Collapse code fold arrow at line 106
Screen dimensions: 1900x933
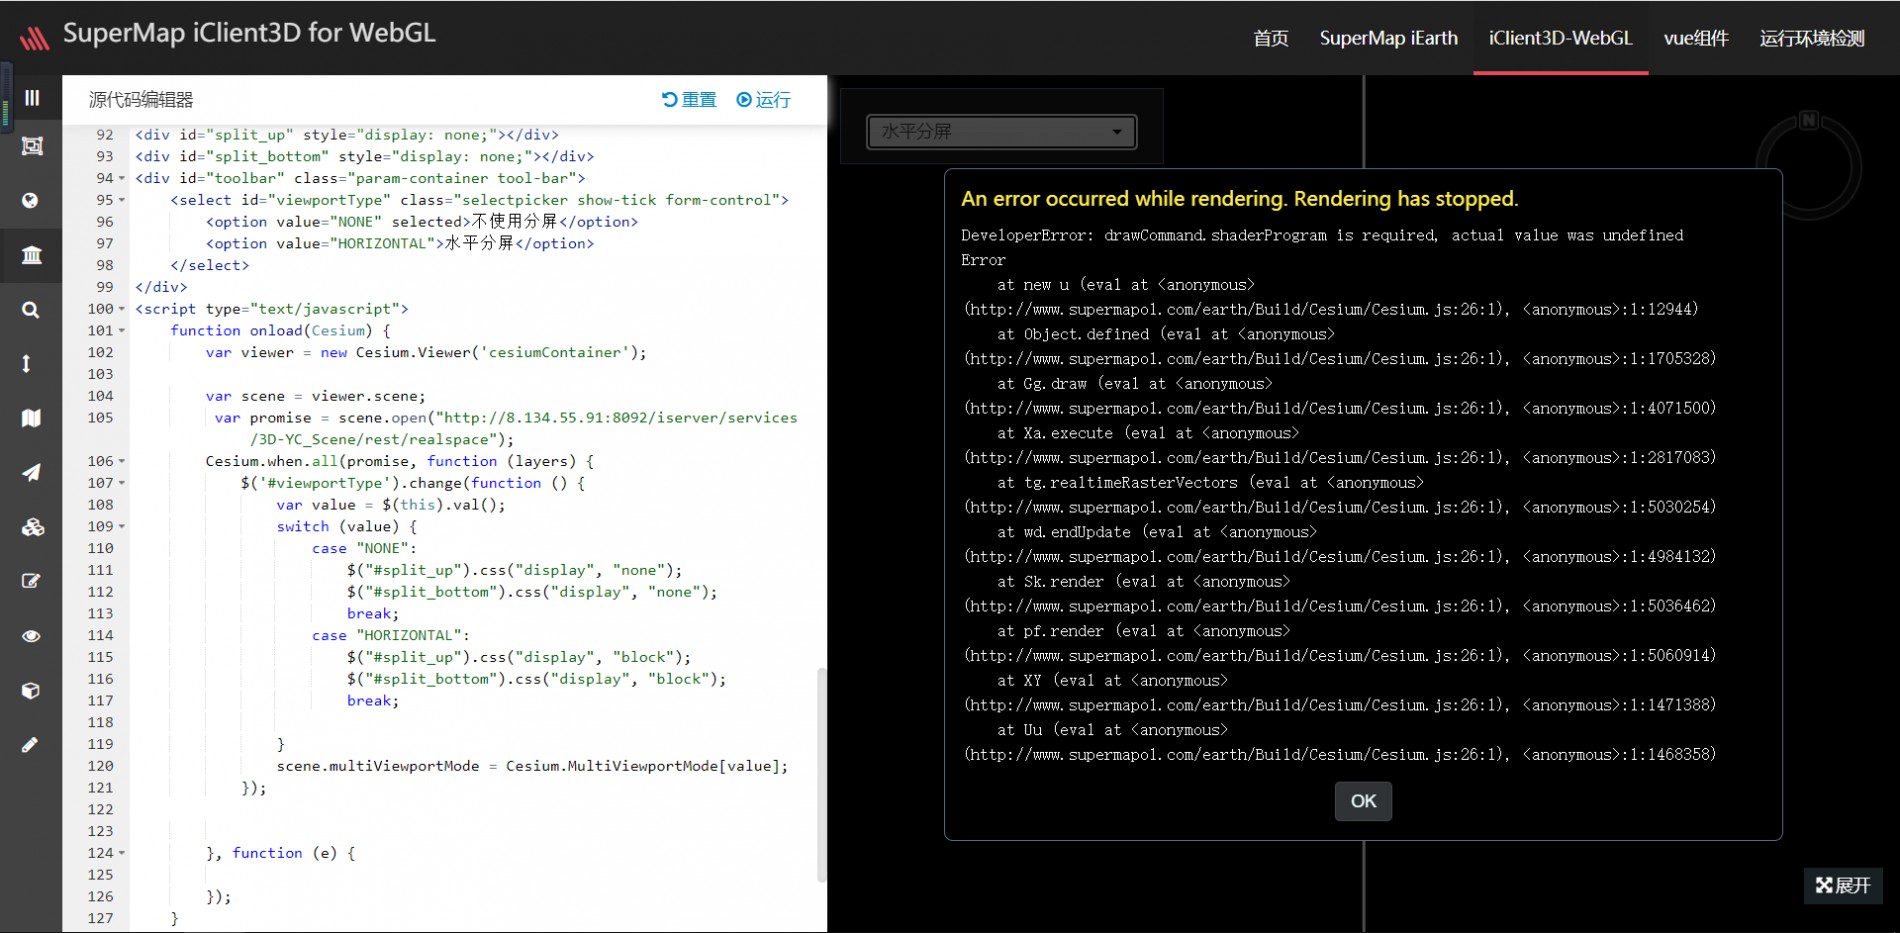tap(122, 461)
